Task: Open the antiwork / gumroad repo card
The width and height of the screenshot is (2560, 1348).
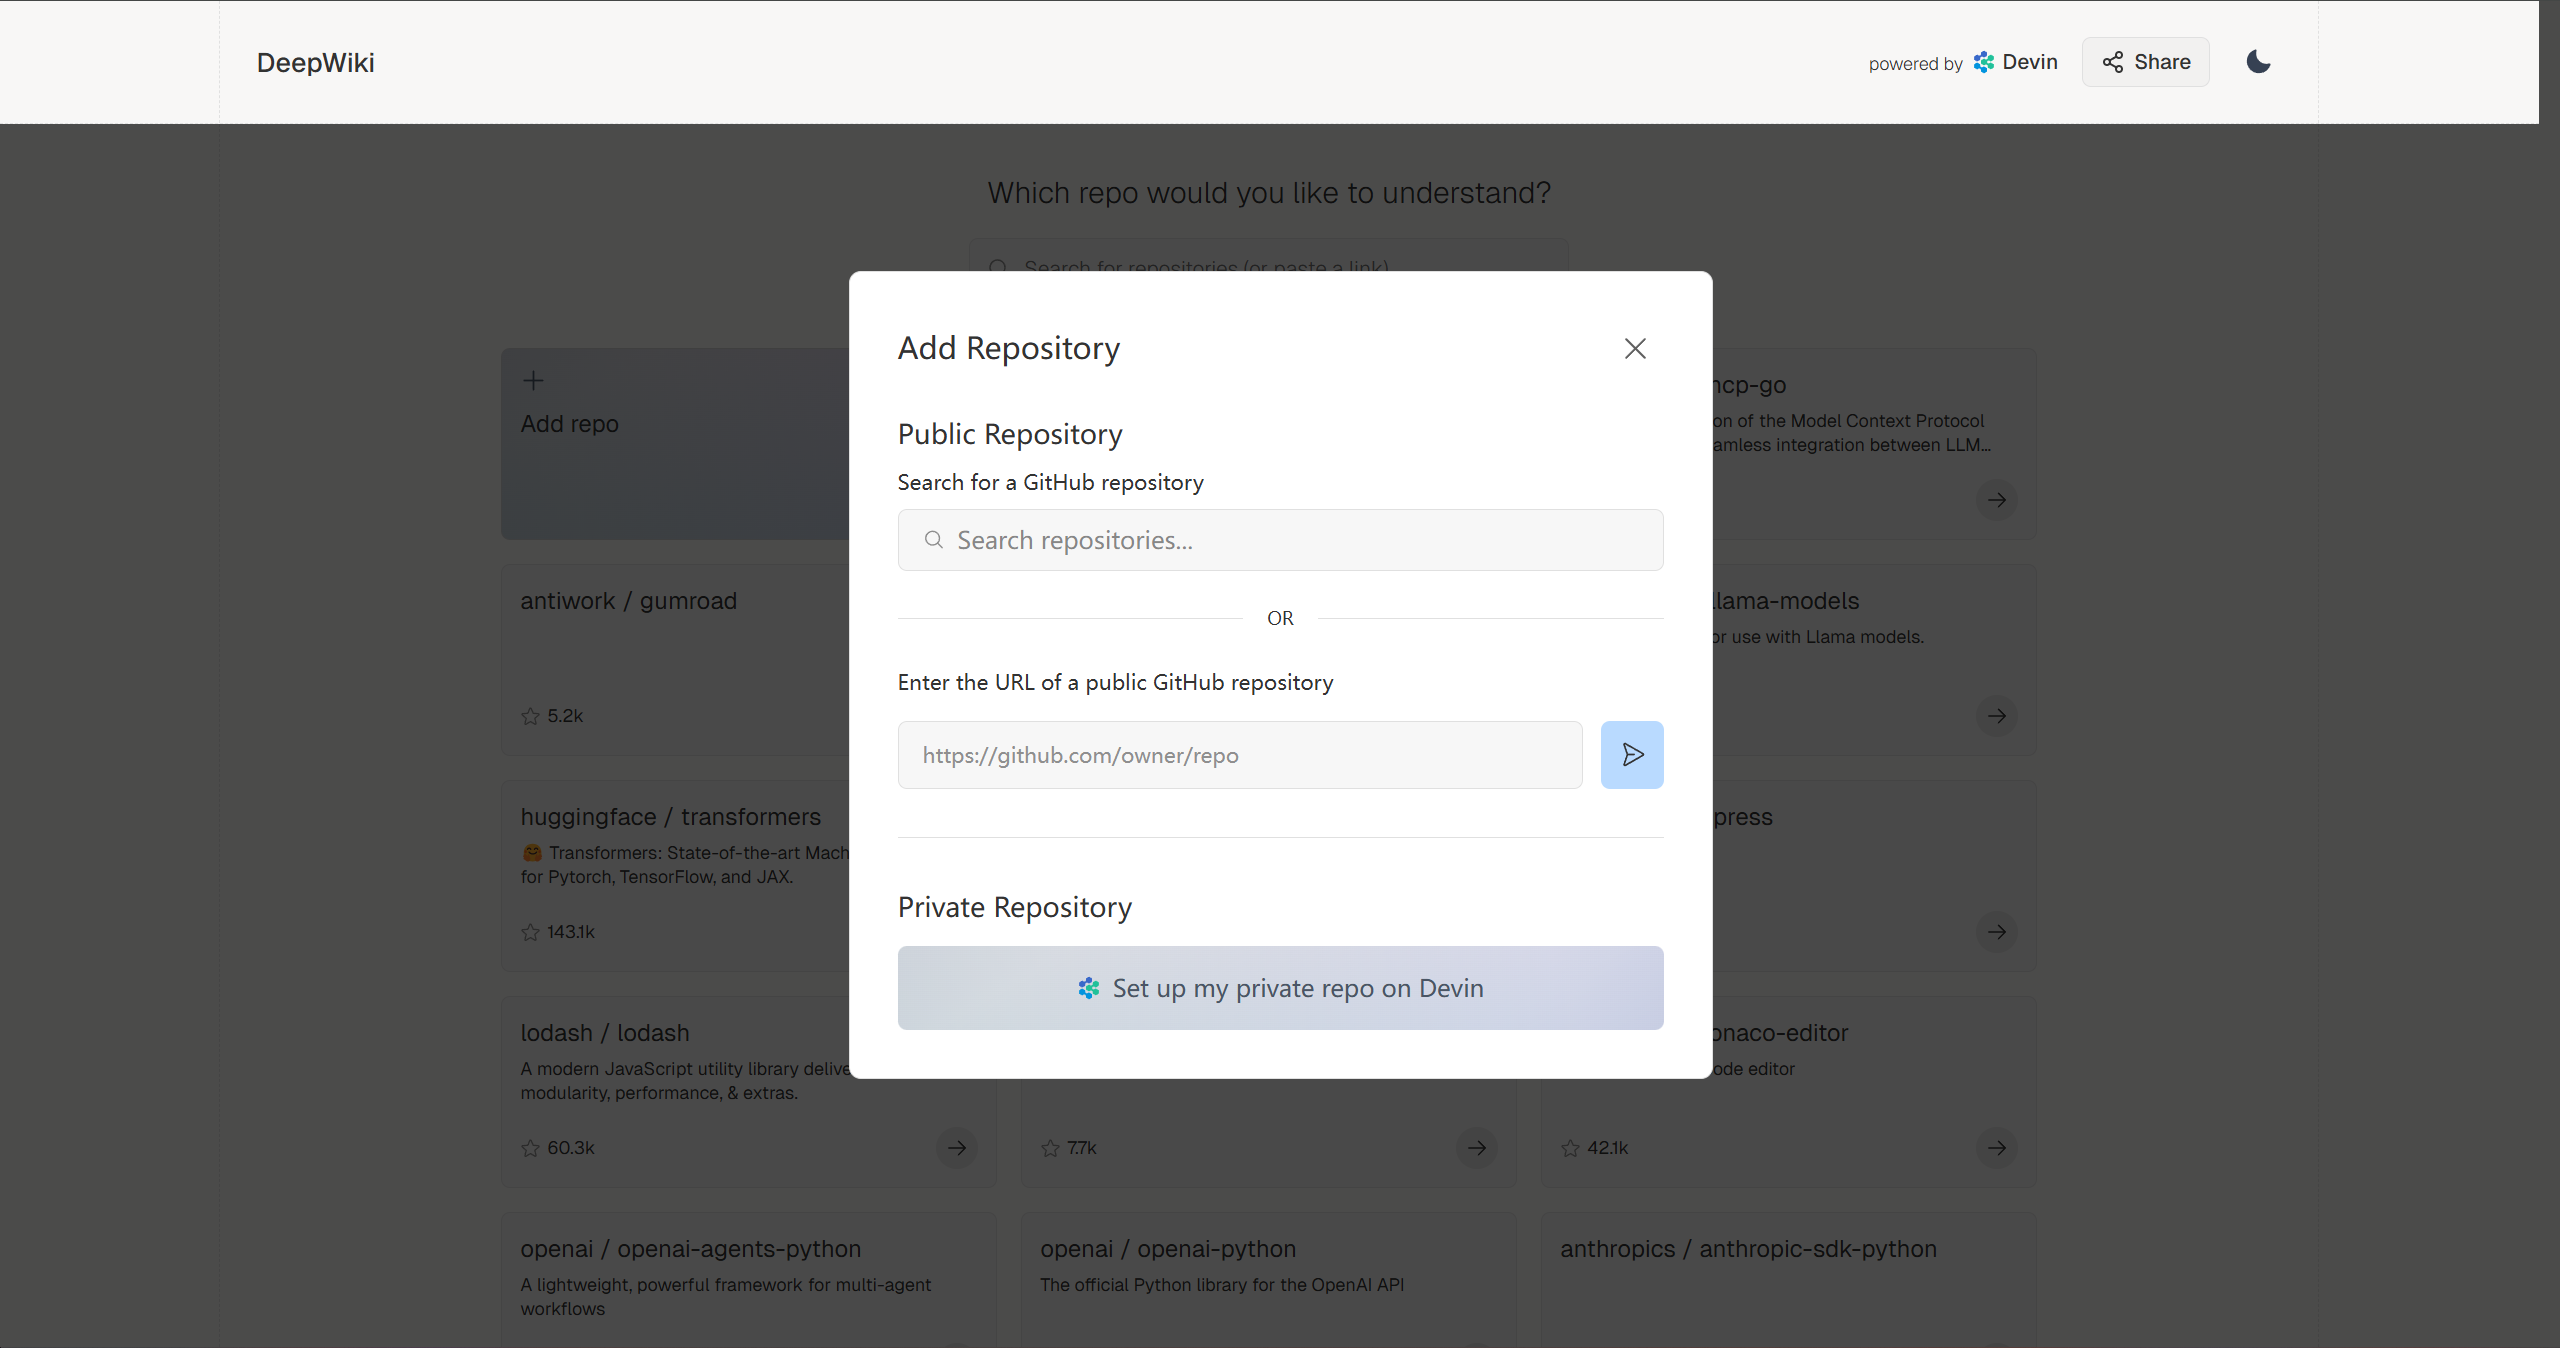Action: click(x=628, y=601)
